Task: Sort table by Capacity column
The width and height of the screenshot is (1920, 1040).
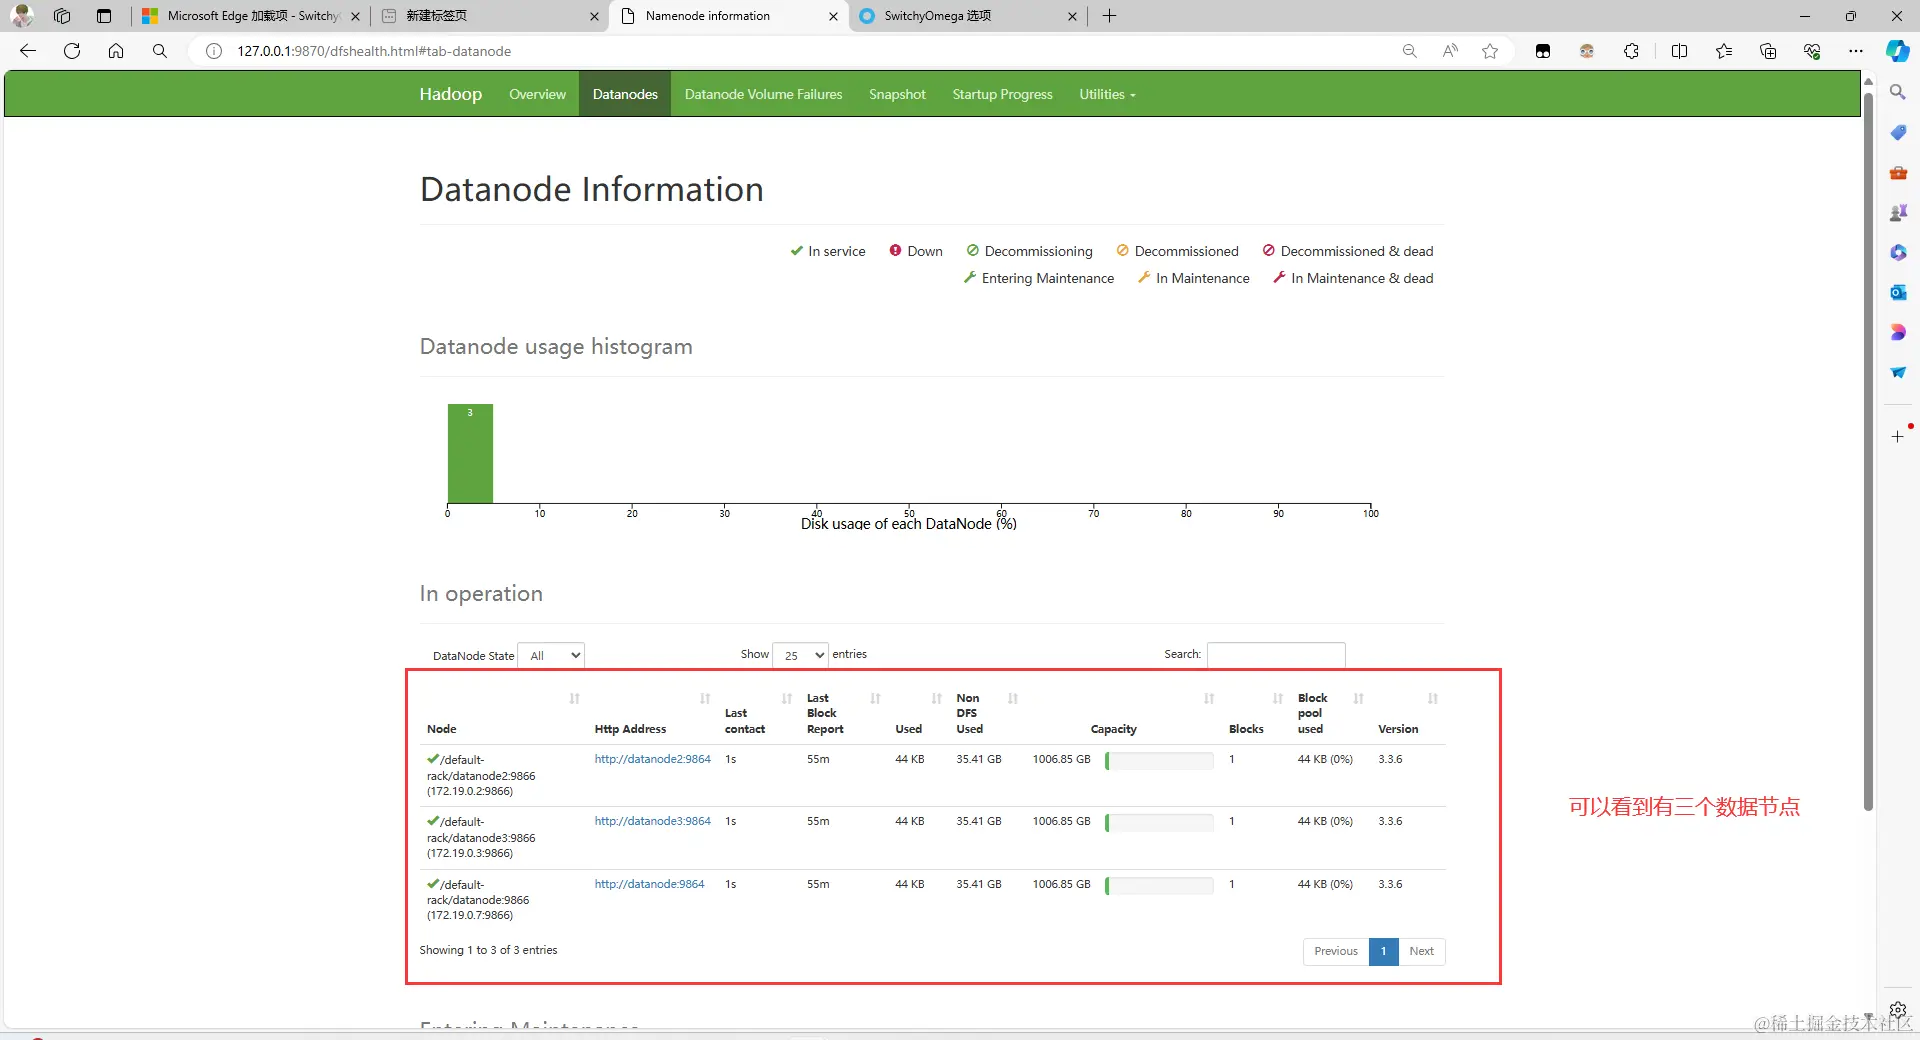Action: (x=1122, y=714)
